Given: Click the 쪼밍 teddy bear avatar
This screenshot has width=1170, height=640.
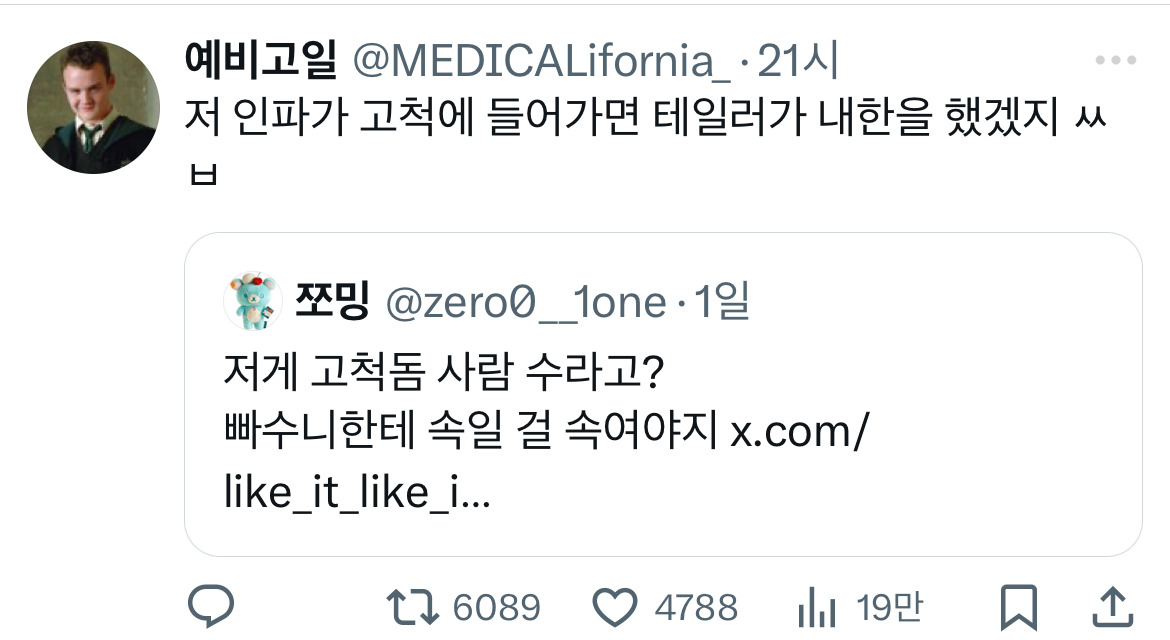Looking at the screenshot, I should (x=251, y=300).
